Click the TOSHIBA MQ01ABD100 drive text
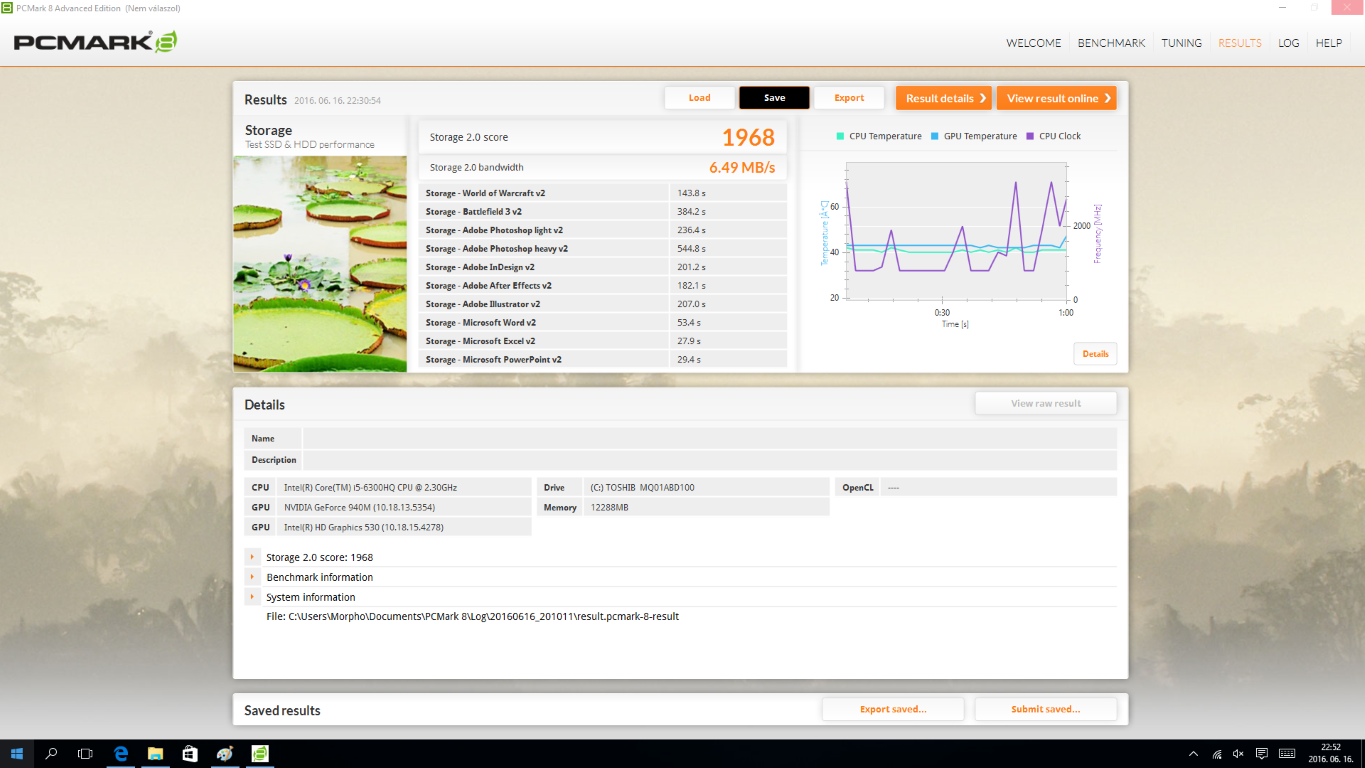 (642, 487)
